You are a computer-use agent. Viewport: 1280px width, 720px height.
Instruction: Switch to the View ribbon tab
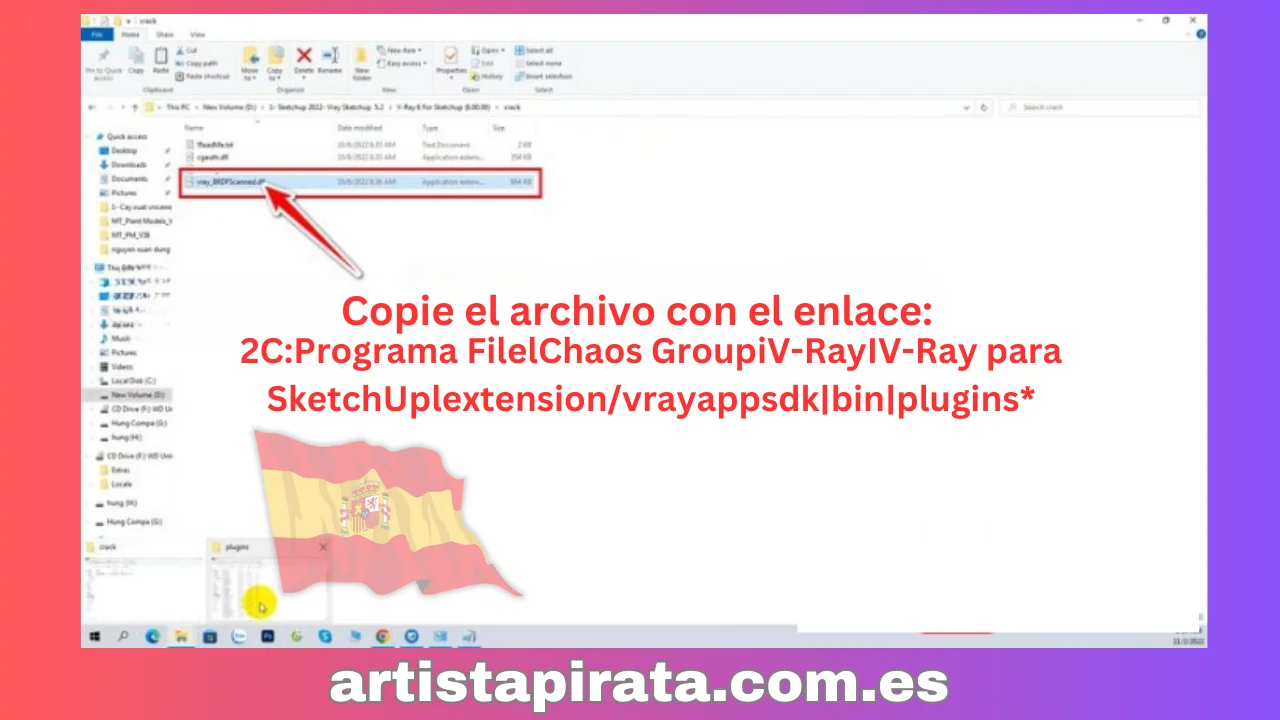tap(198, 34)
